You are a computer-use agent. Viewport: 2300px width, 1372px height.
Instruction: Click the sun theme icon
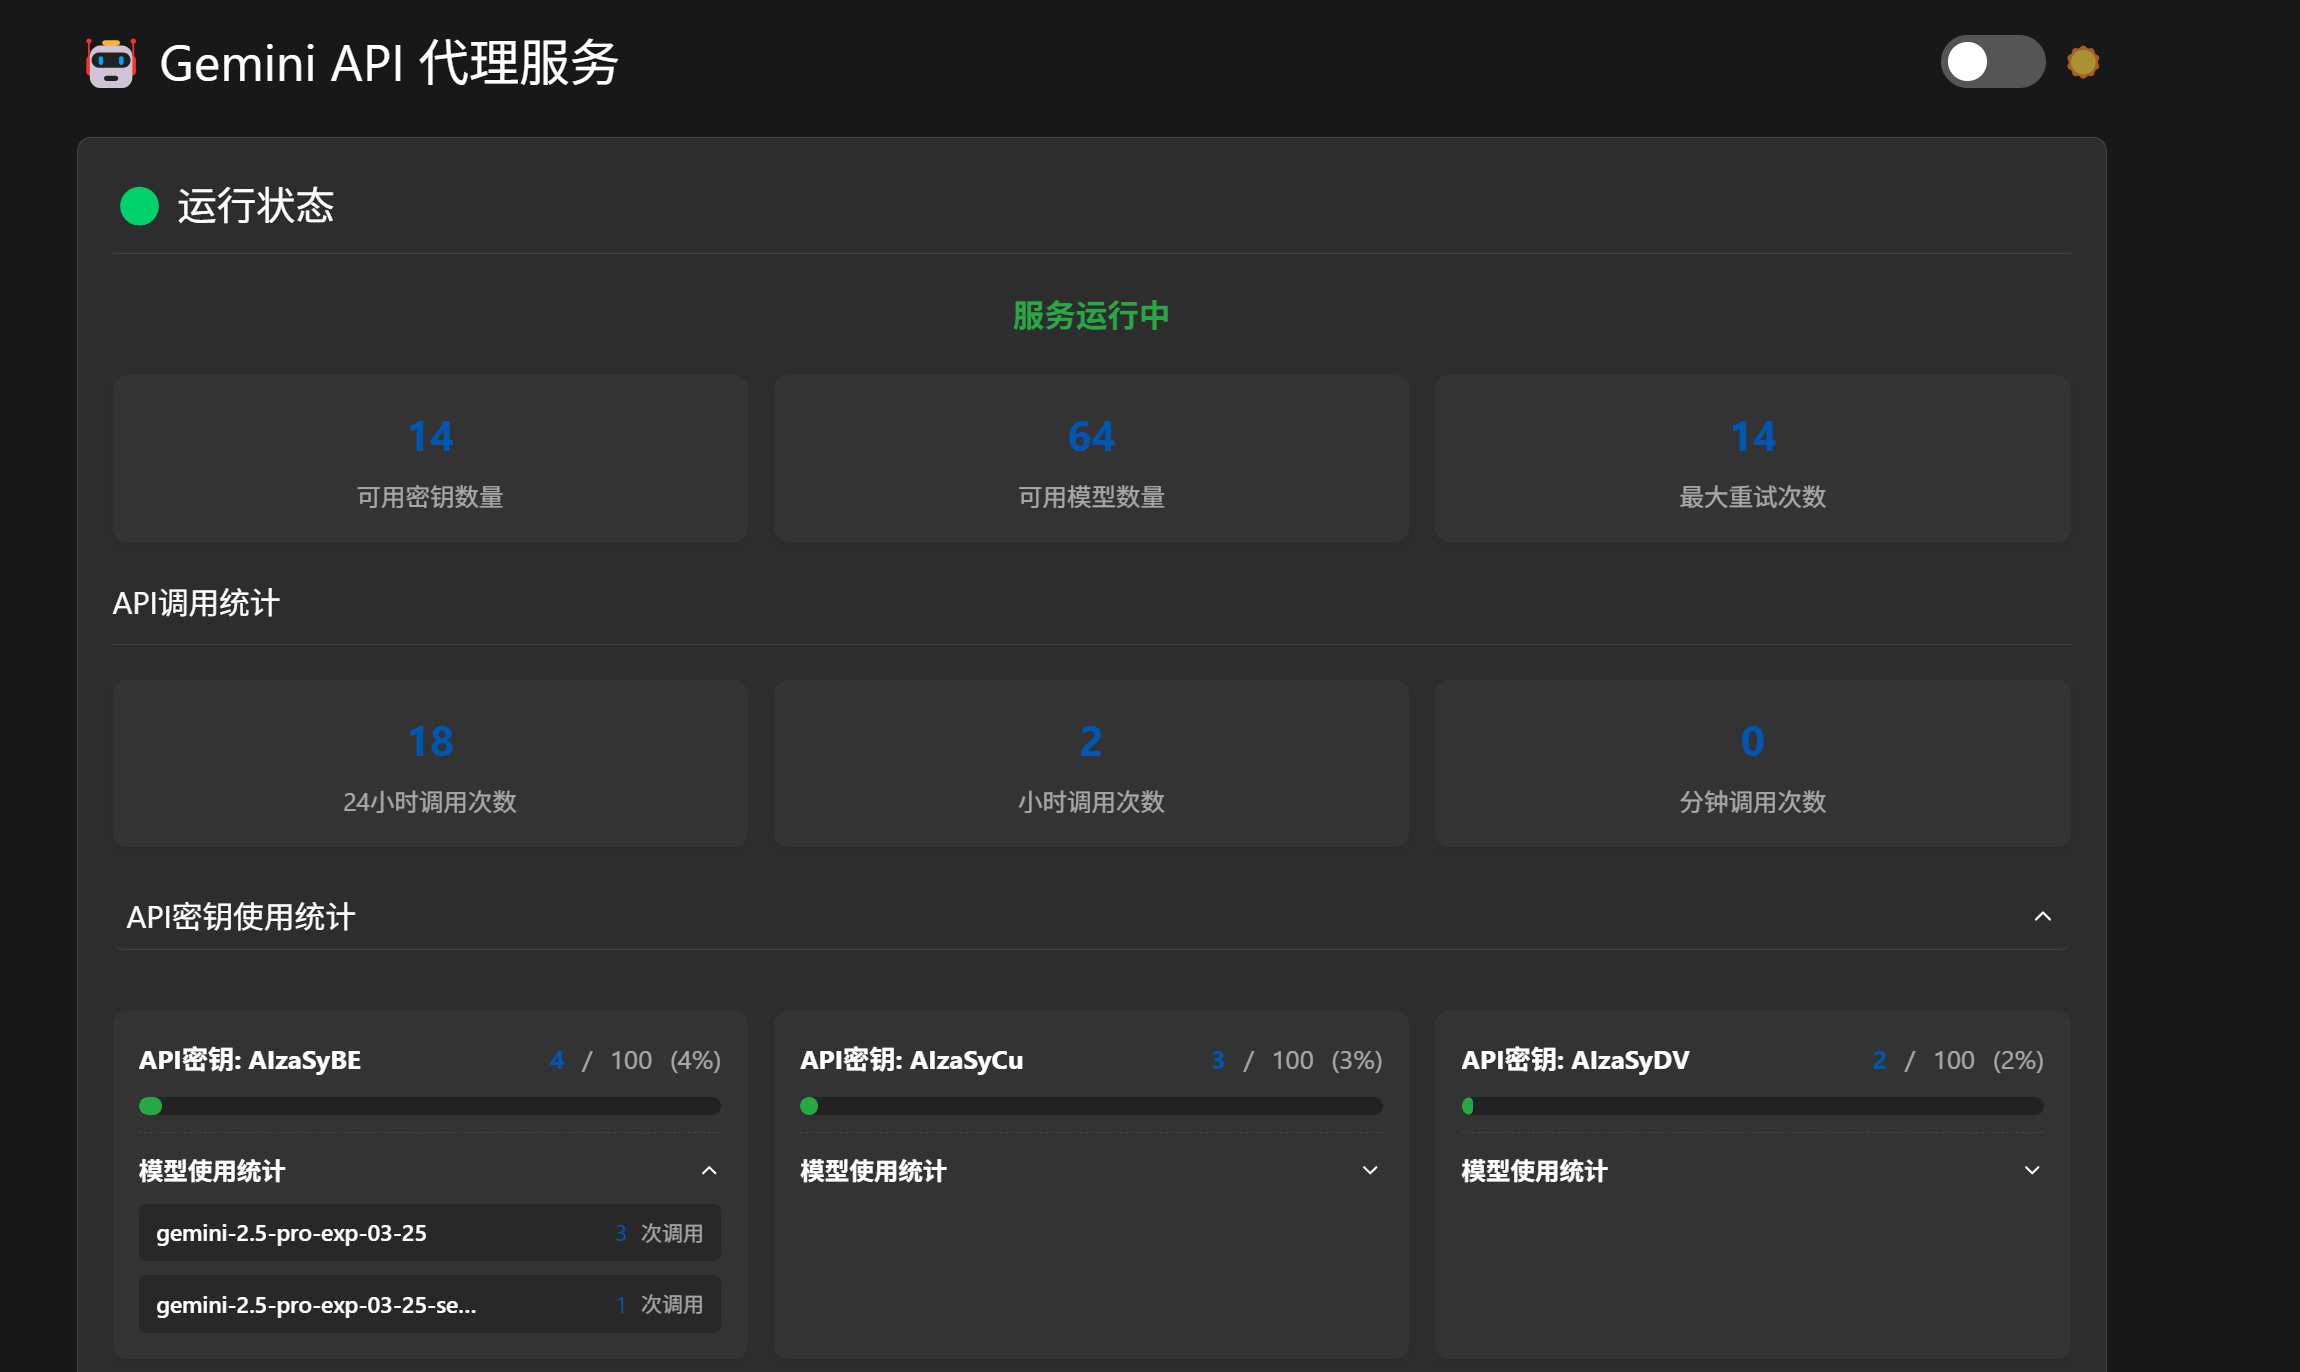pos(2083,62)
